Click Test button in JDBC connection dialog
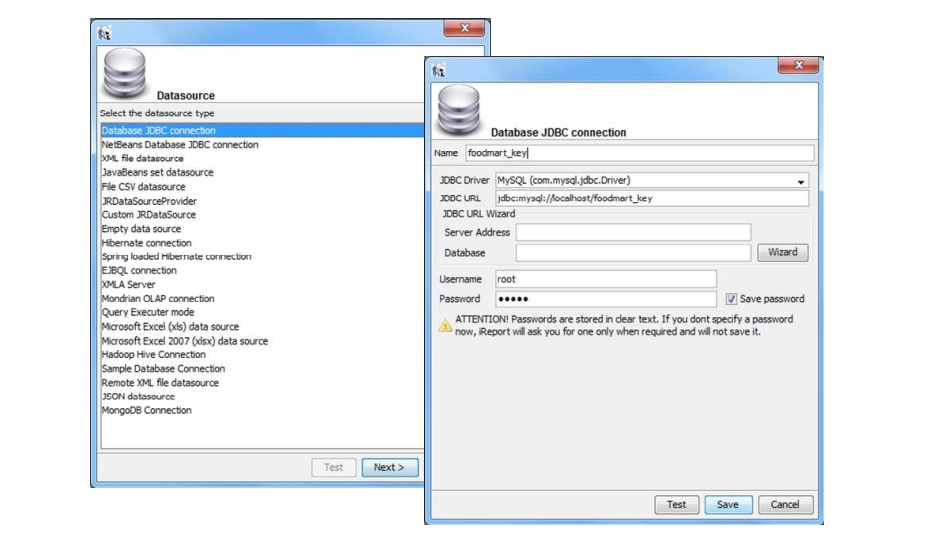 tap(676, 504)
